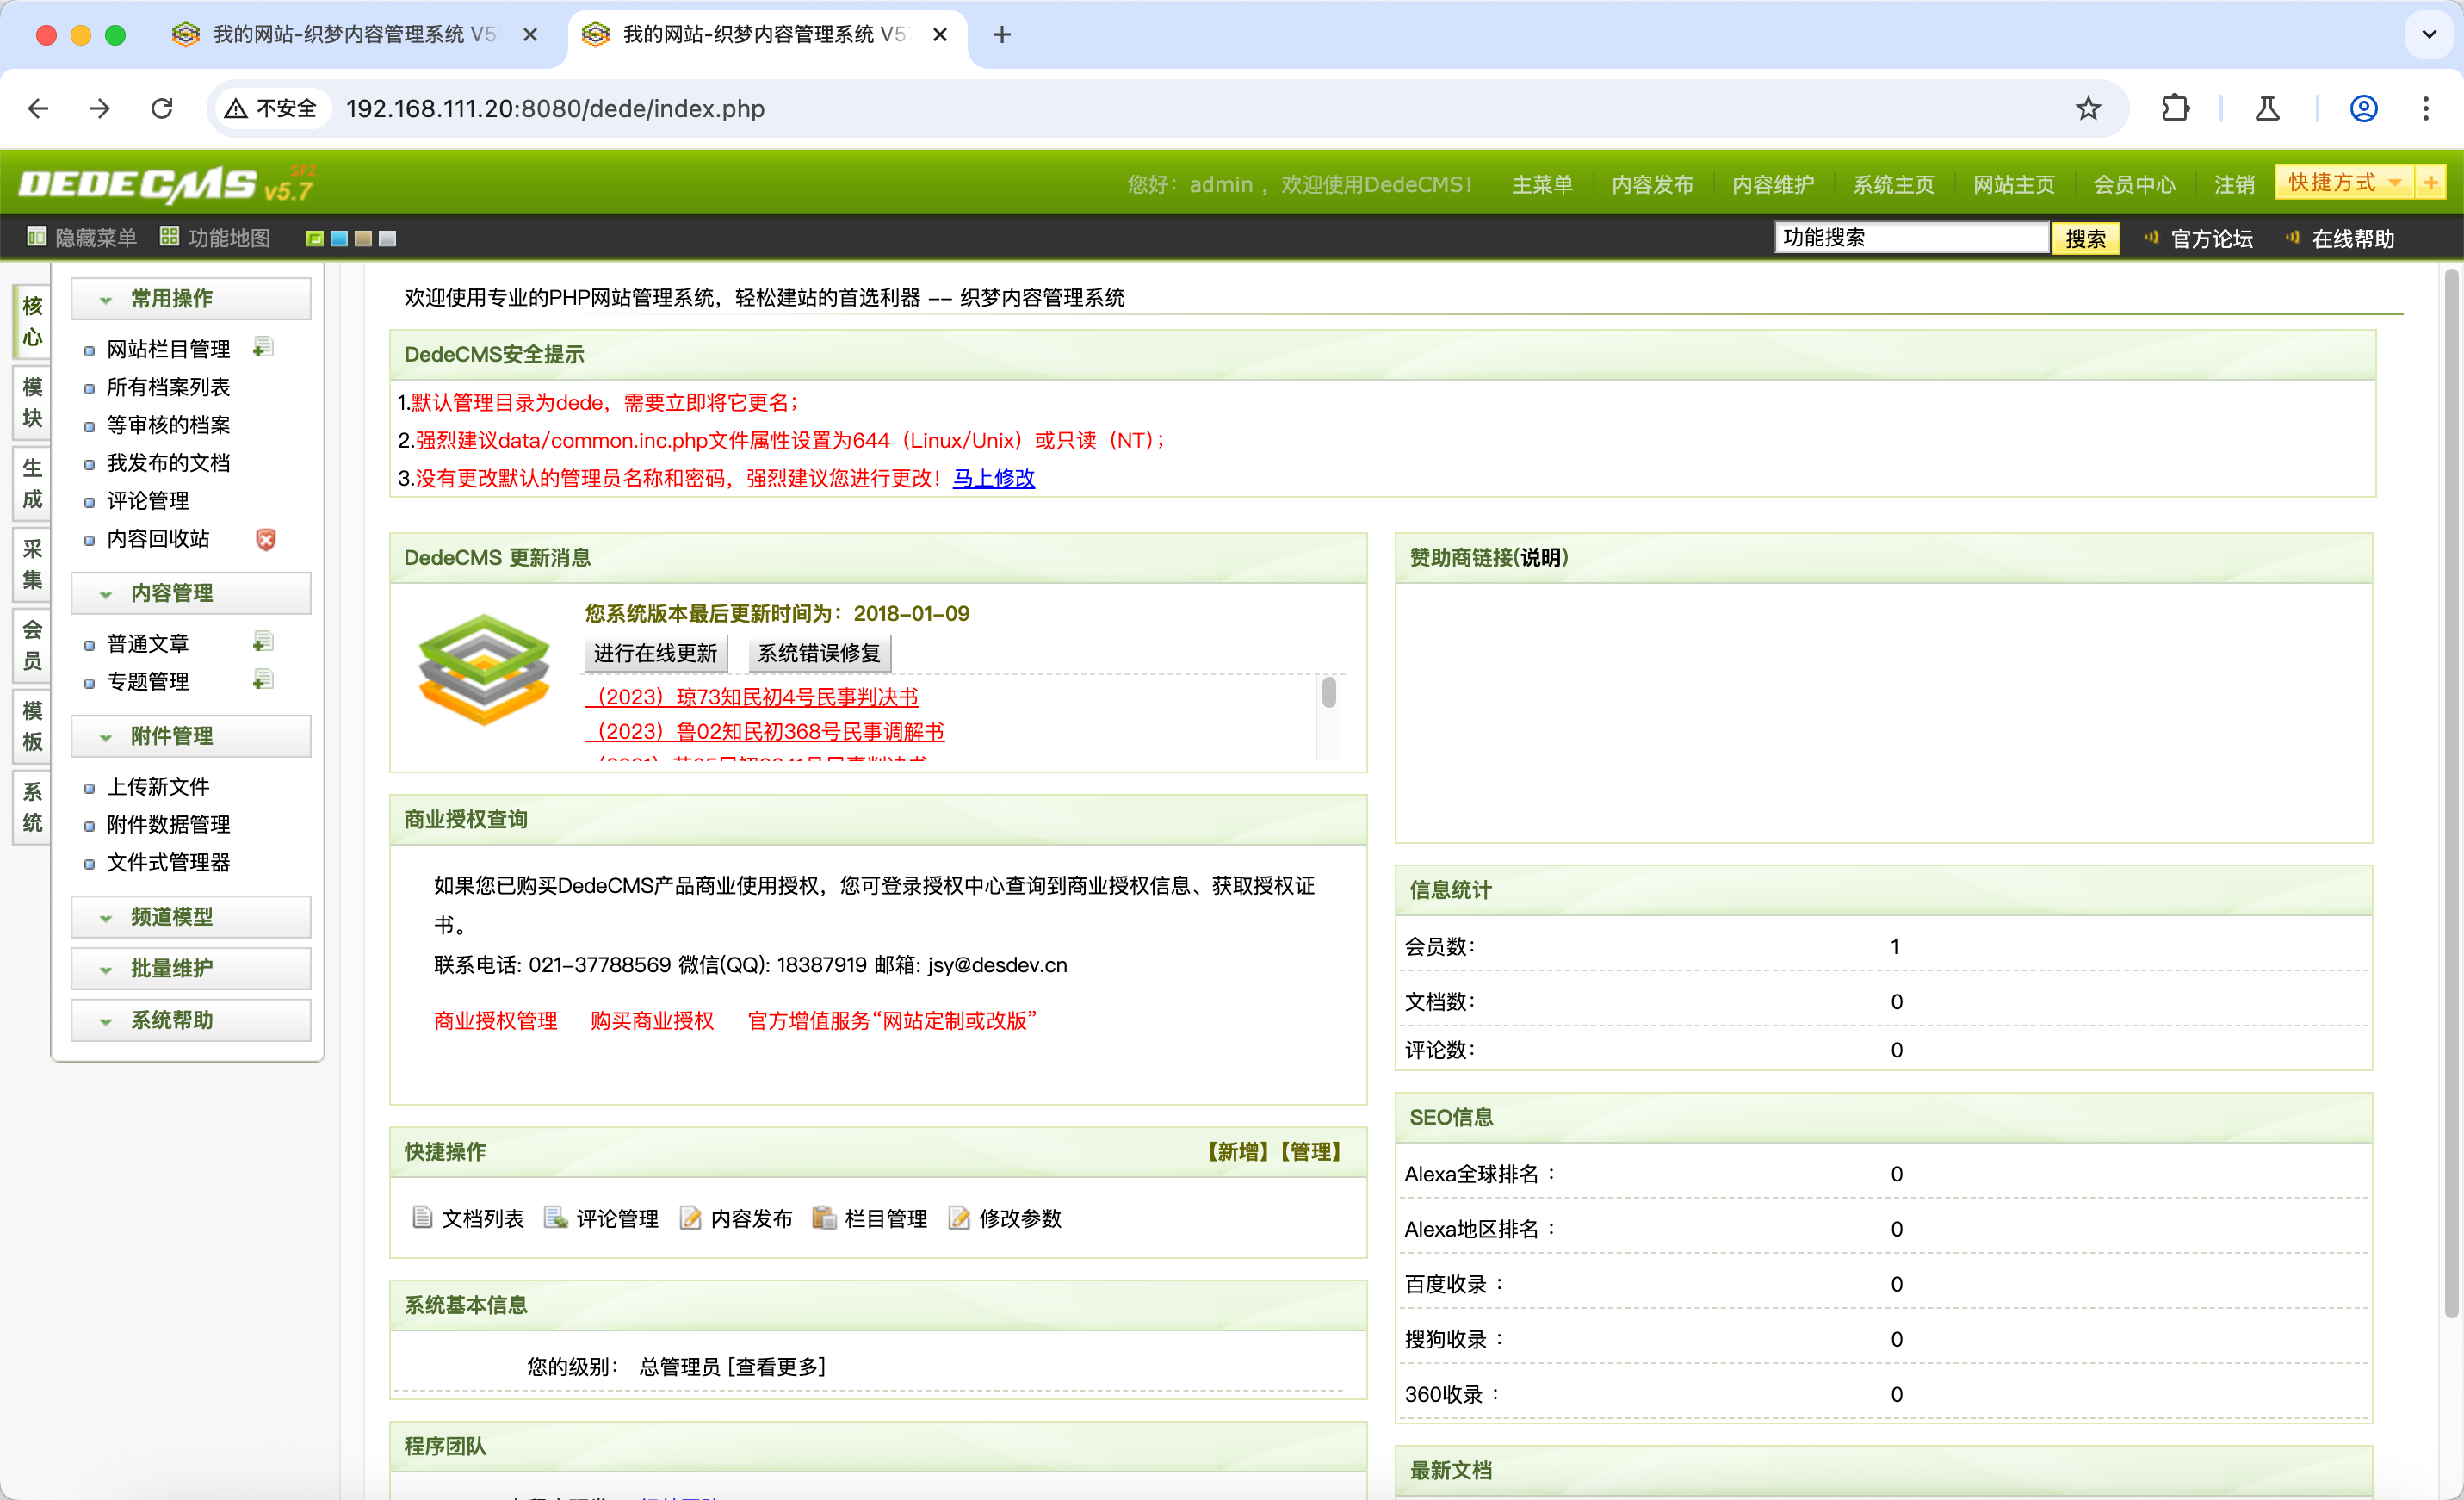Click the 功能地图 grid icon
Viewport: 2464px width, 1500px height.
tap(169, 237)
